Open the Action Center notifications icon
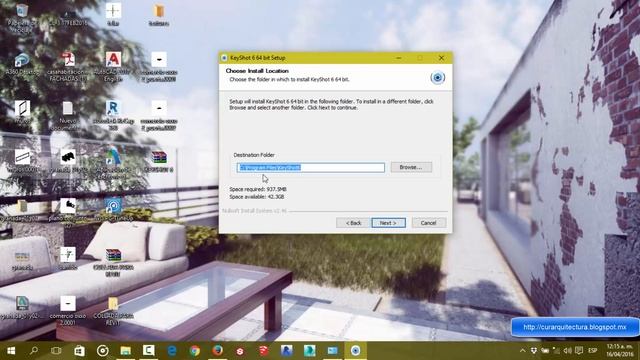 [579, 351]
